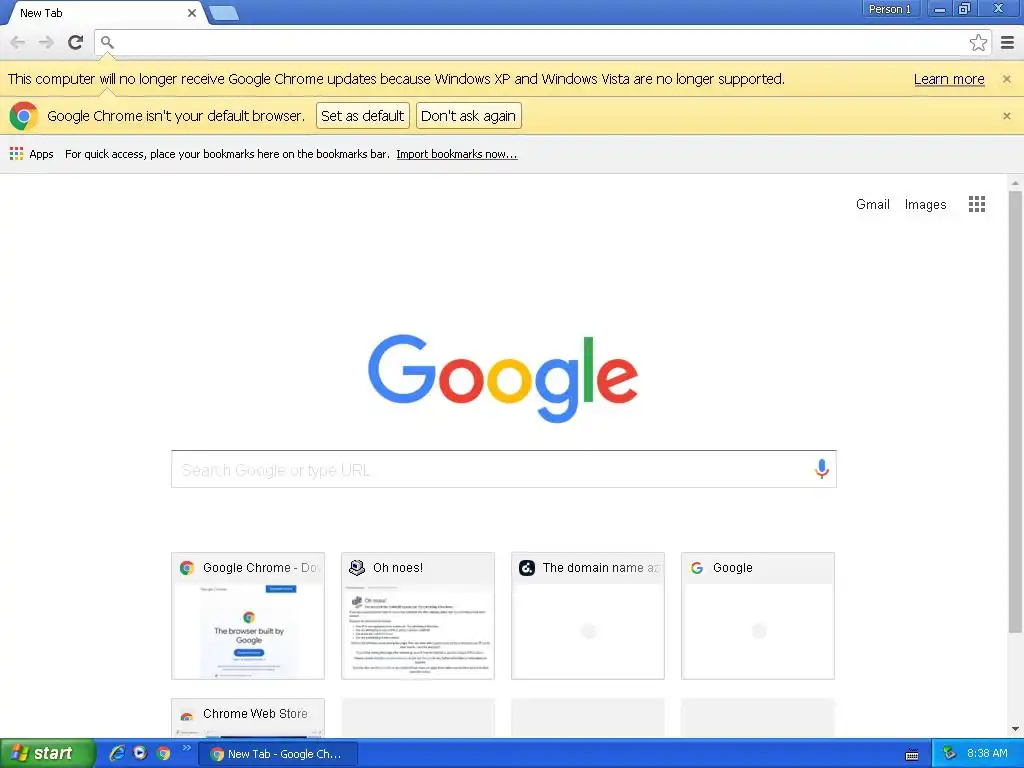Viewport: 1024px width, 768px height.
Task: Click the forward navigation arrow
Action: tap(46, 42)
